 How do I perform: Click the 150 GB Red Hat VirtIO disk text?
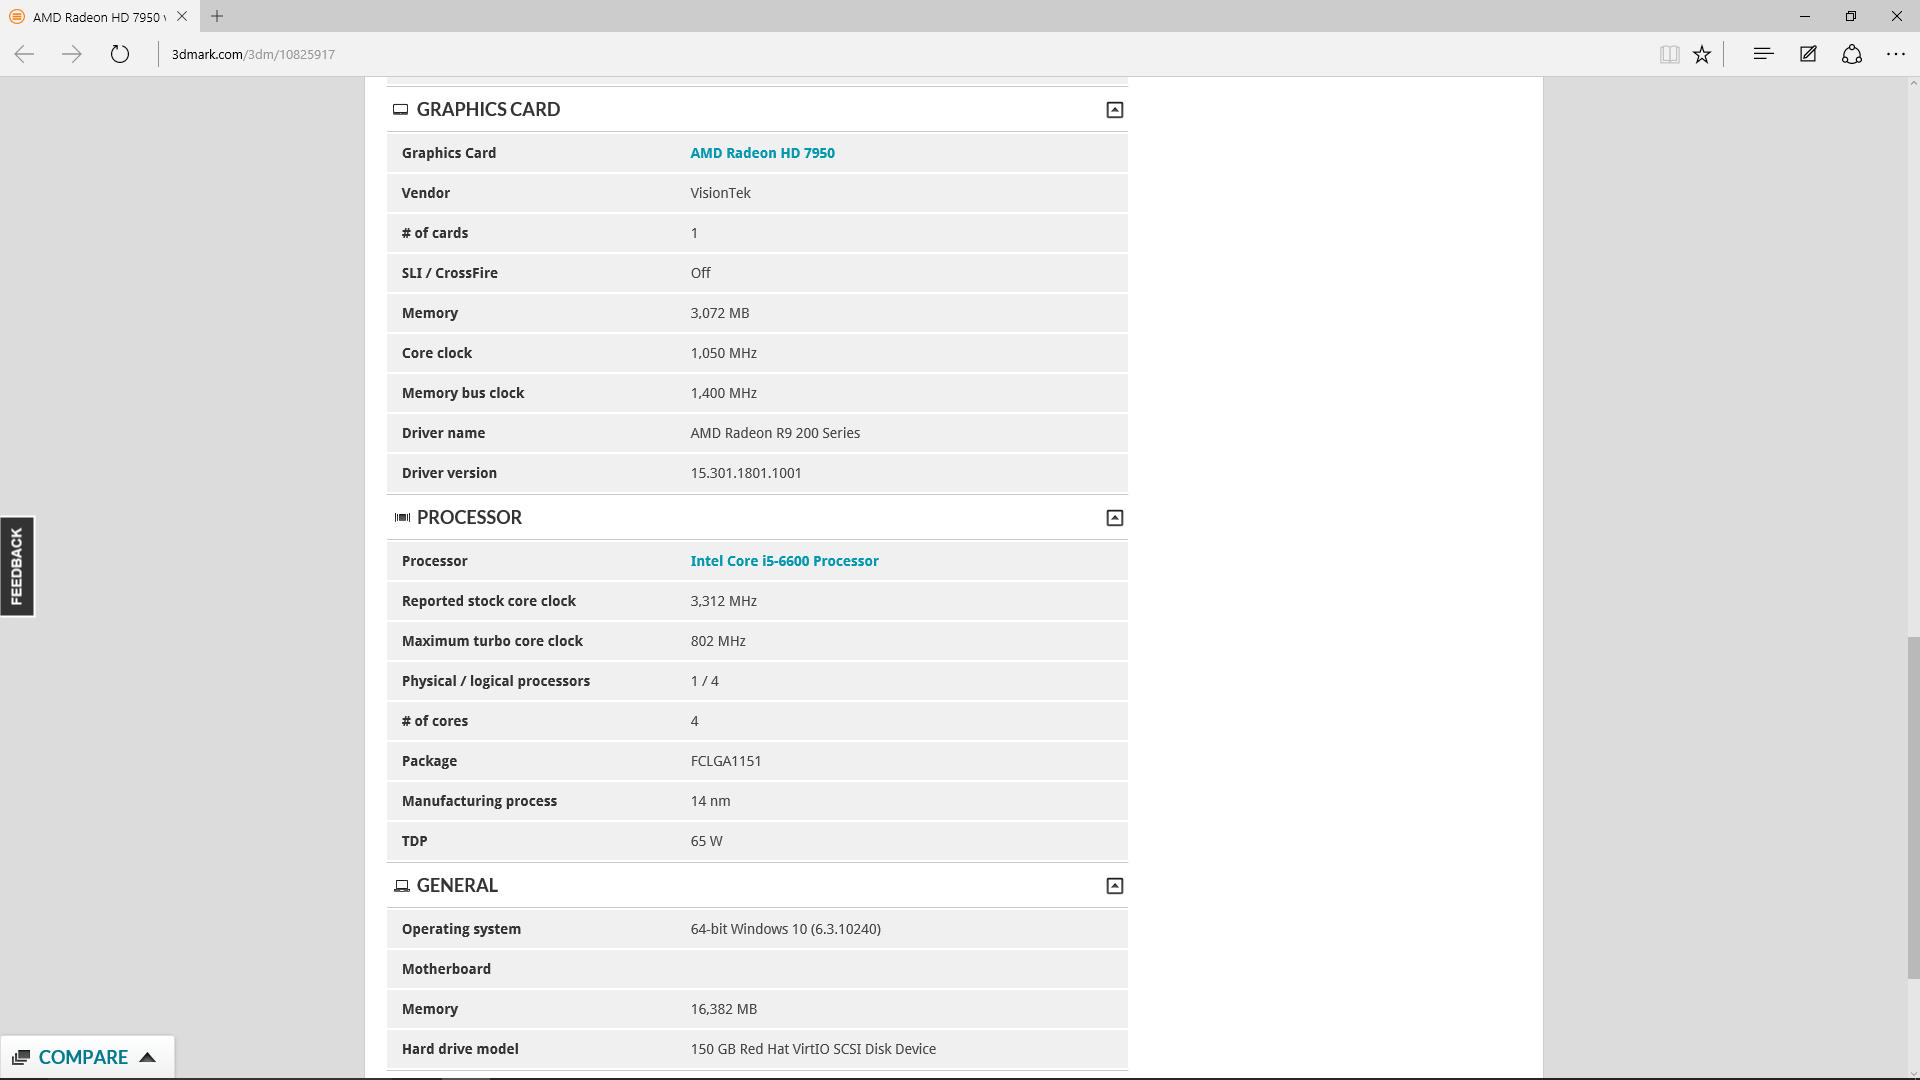click(x=813, y=1049)
